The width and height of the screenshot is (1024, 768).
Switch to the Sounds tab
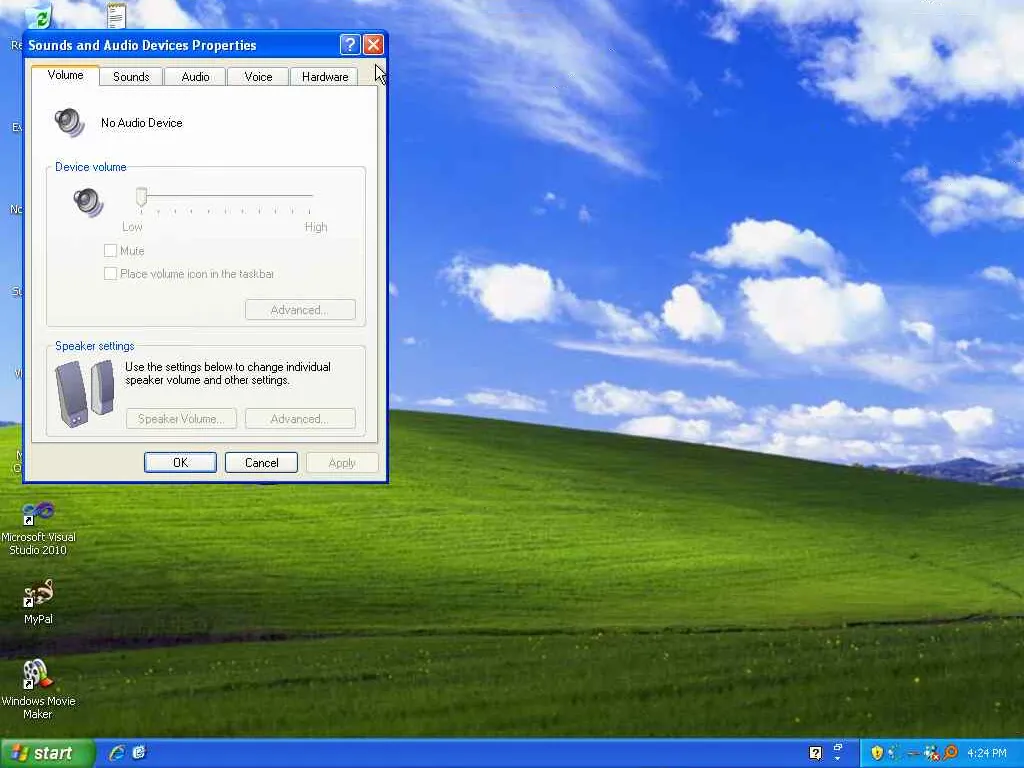click(x=131, y=76)
